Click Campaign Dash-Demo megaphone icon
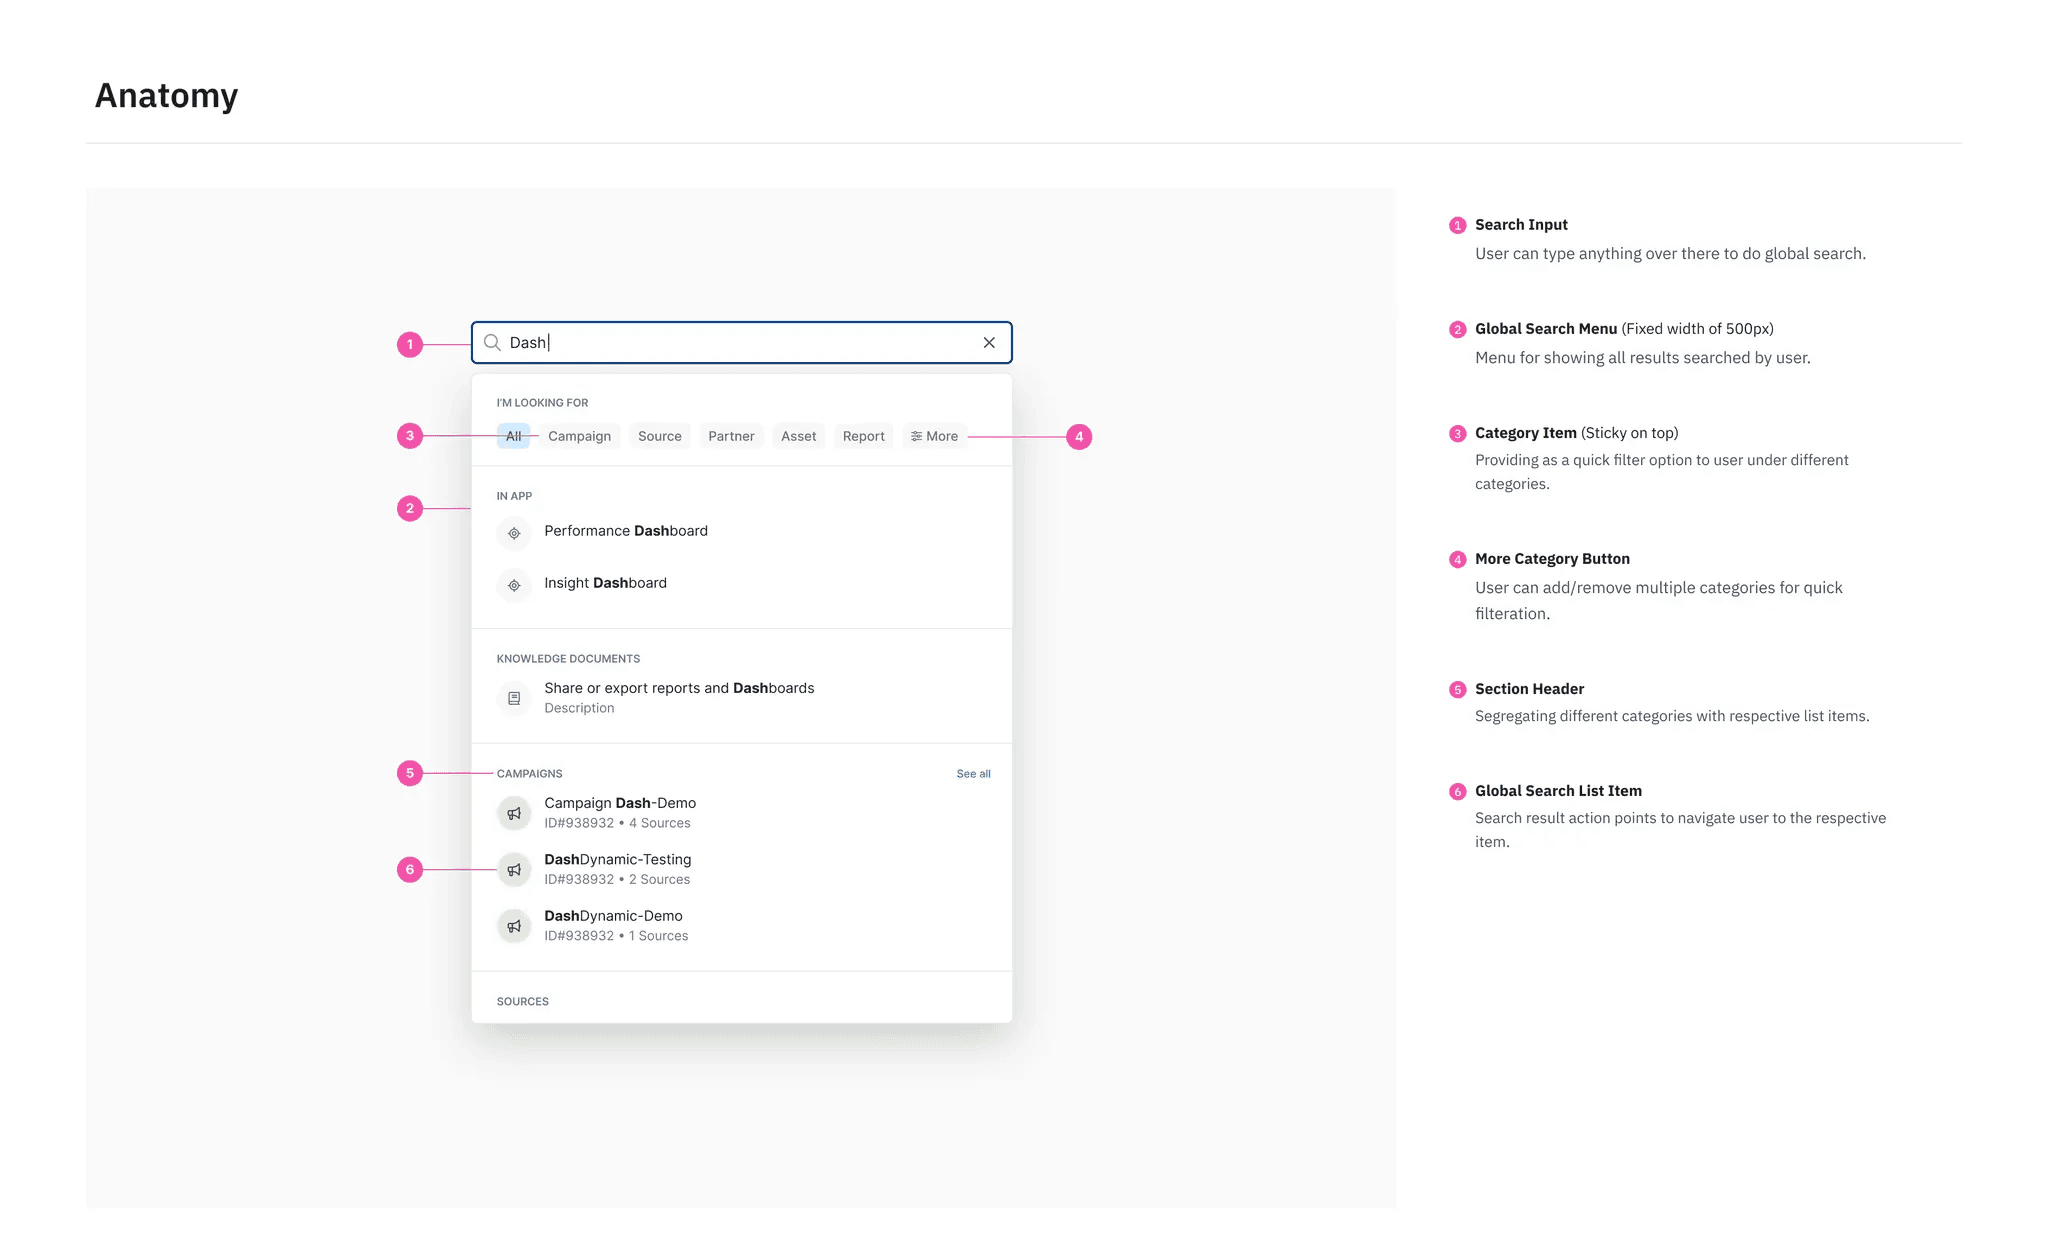 (514, 813)
